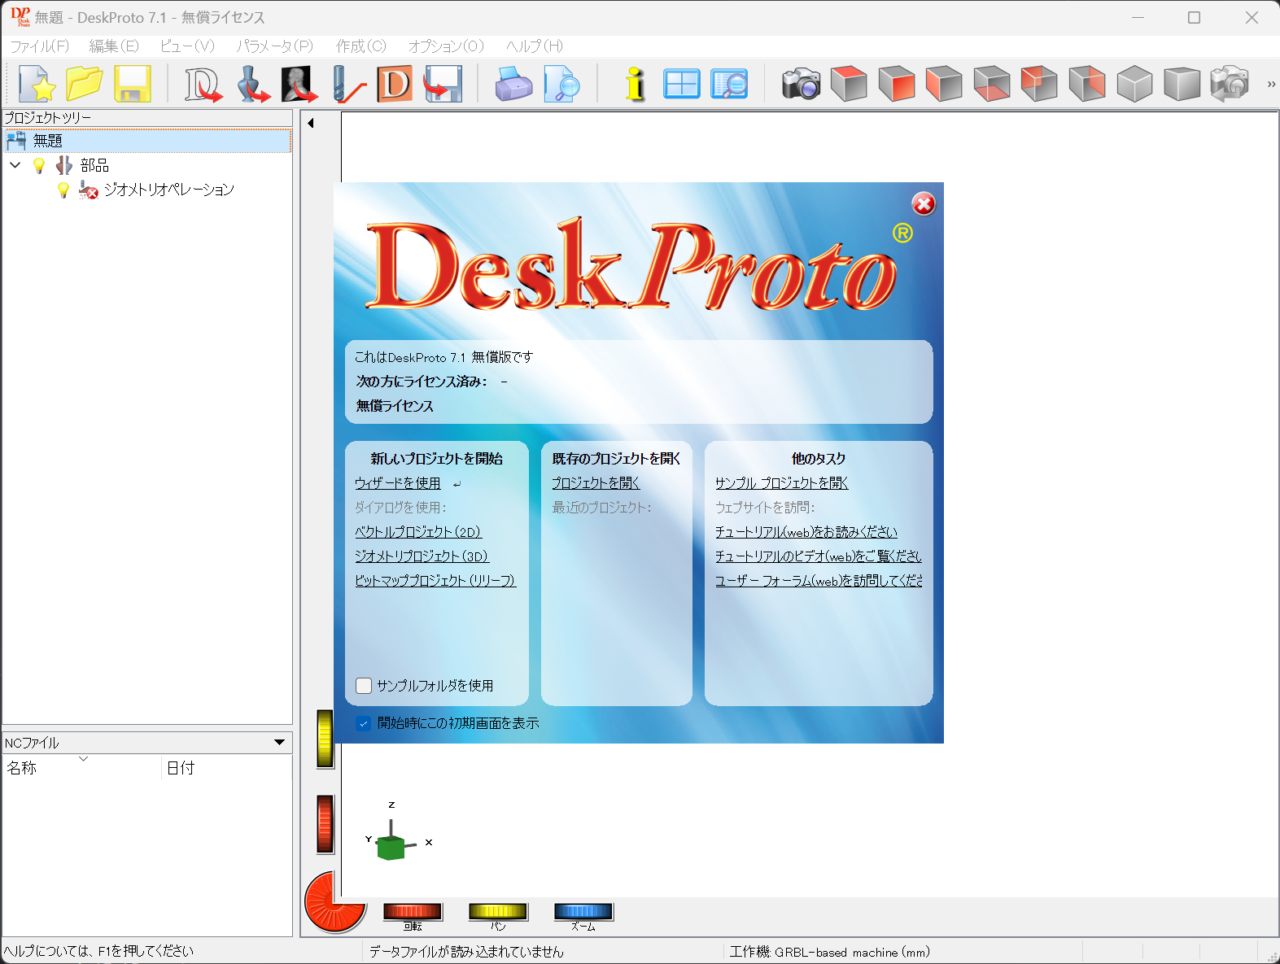Click the yellow パン thumbwheel
Viewport: 1280px width, 964px height.
pyautogui.click(x=498, y=911)
